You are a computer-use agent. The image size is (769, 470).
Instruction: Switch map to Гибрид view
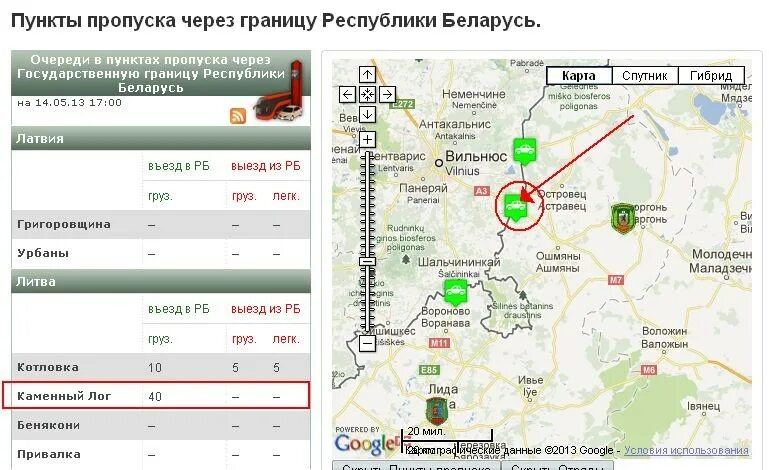pos(711,76)
